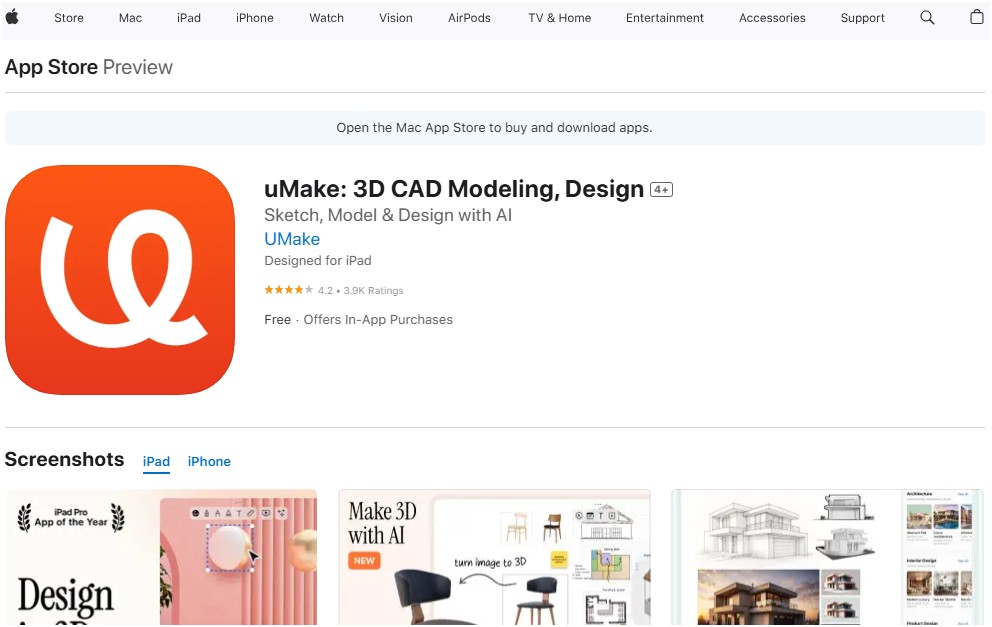Open the Watch navigation item
Screen dimensions: 992x627
326,18
